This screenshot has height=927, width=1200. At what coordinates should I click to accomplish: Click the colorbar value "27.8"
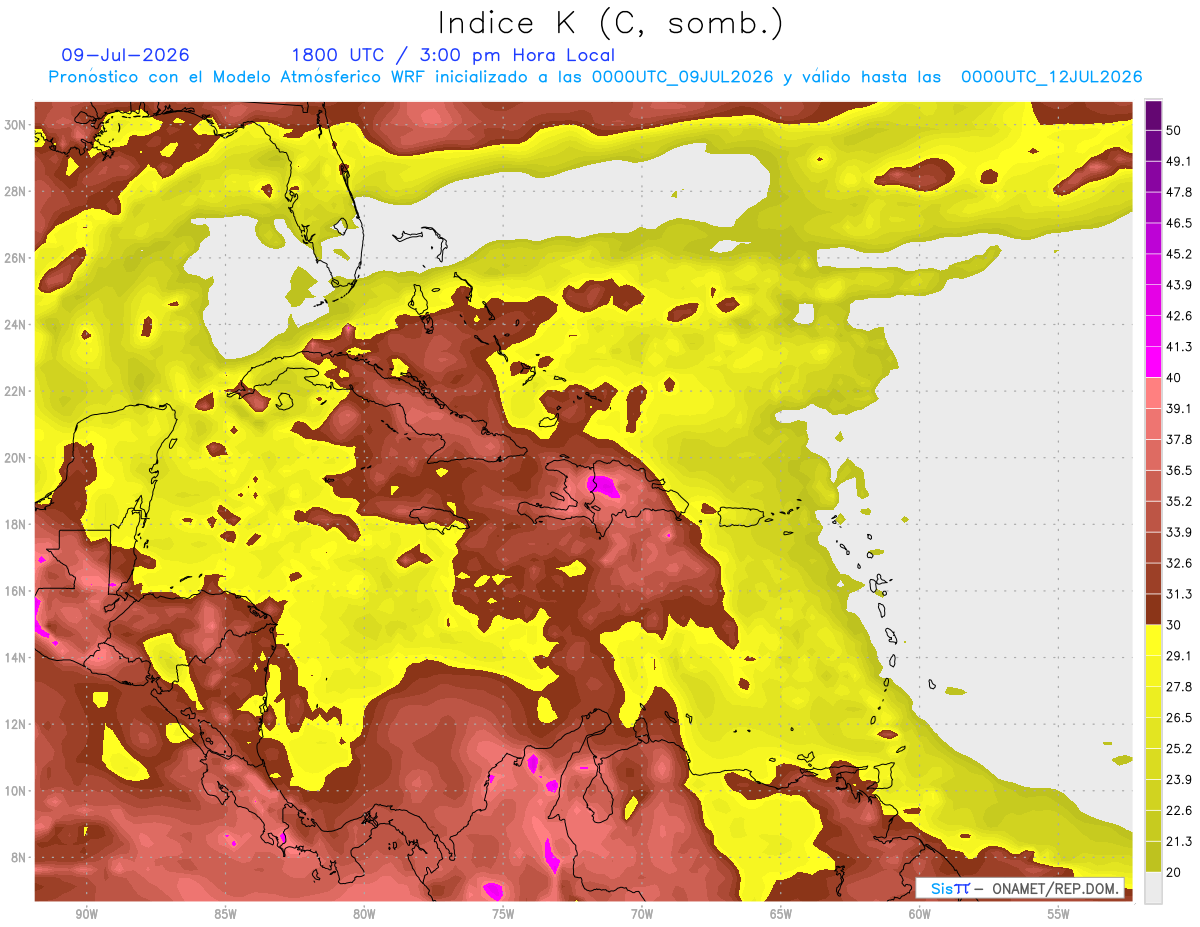click(1179, 687)
